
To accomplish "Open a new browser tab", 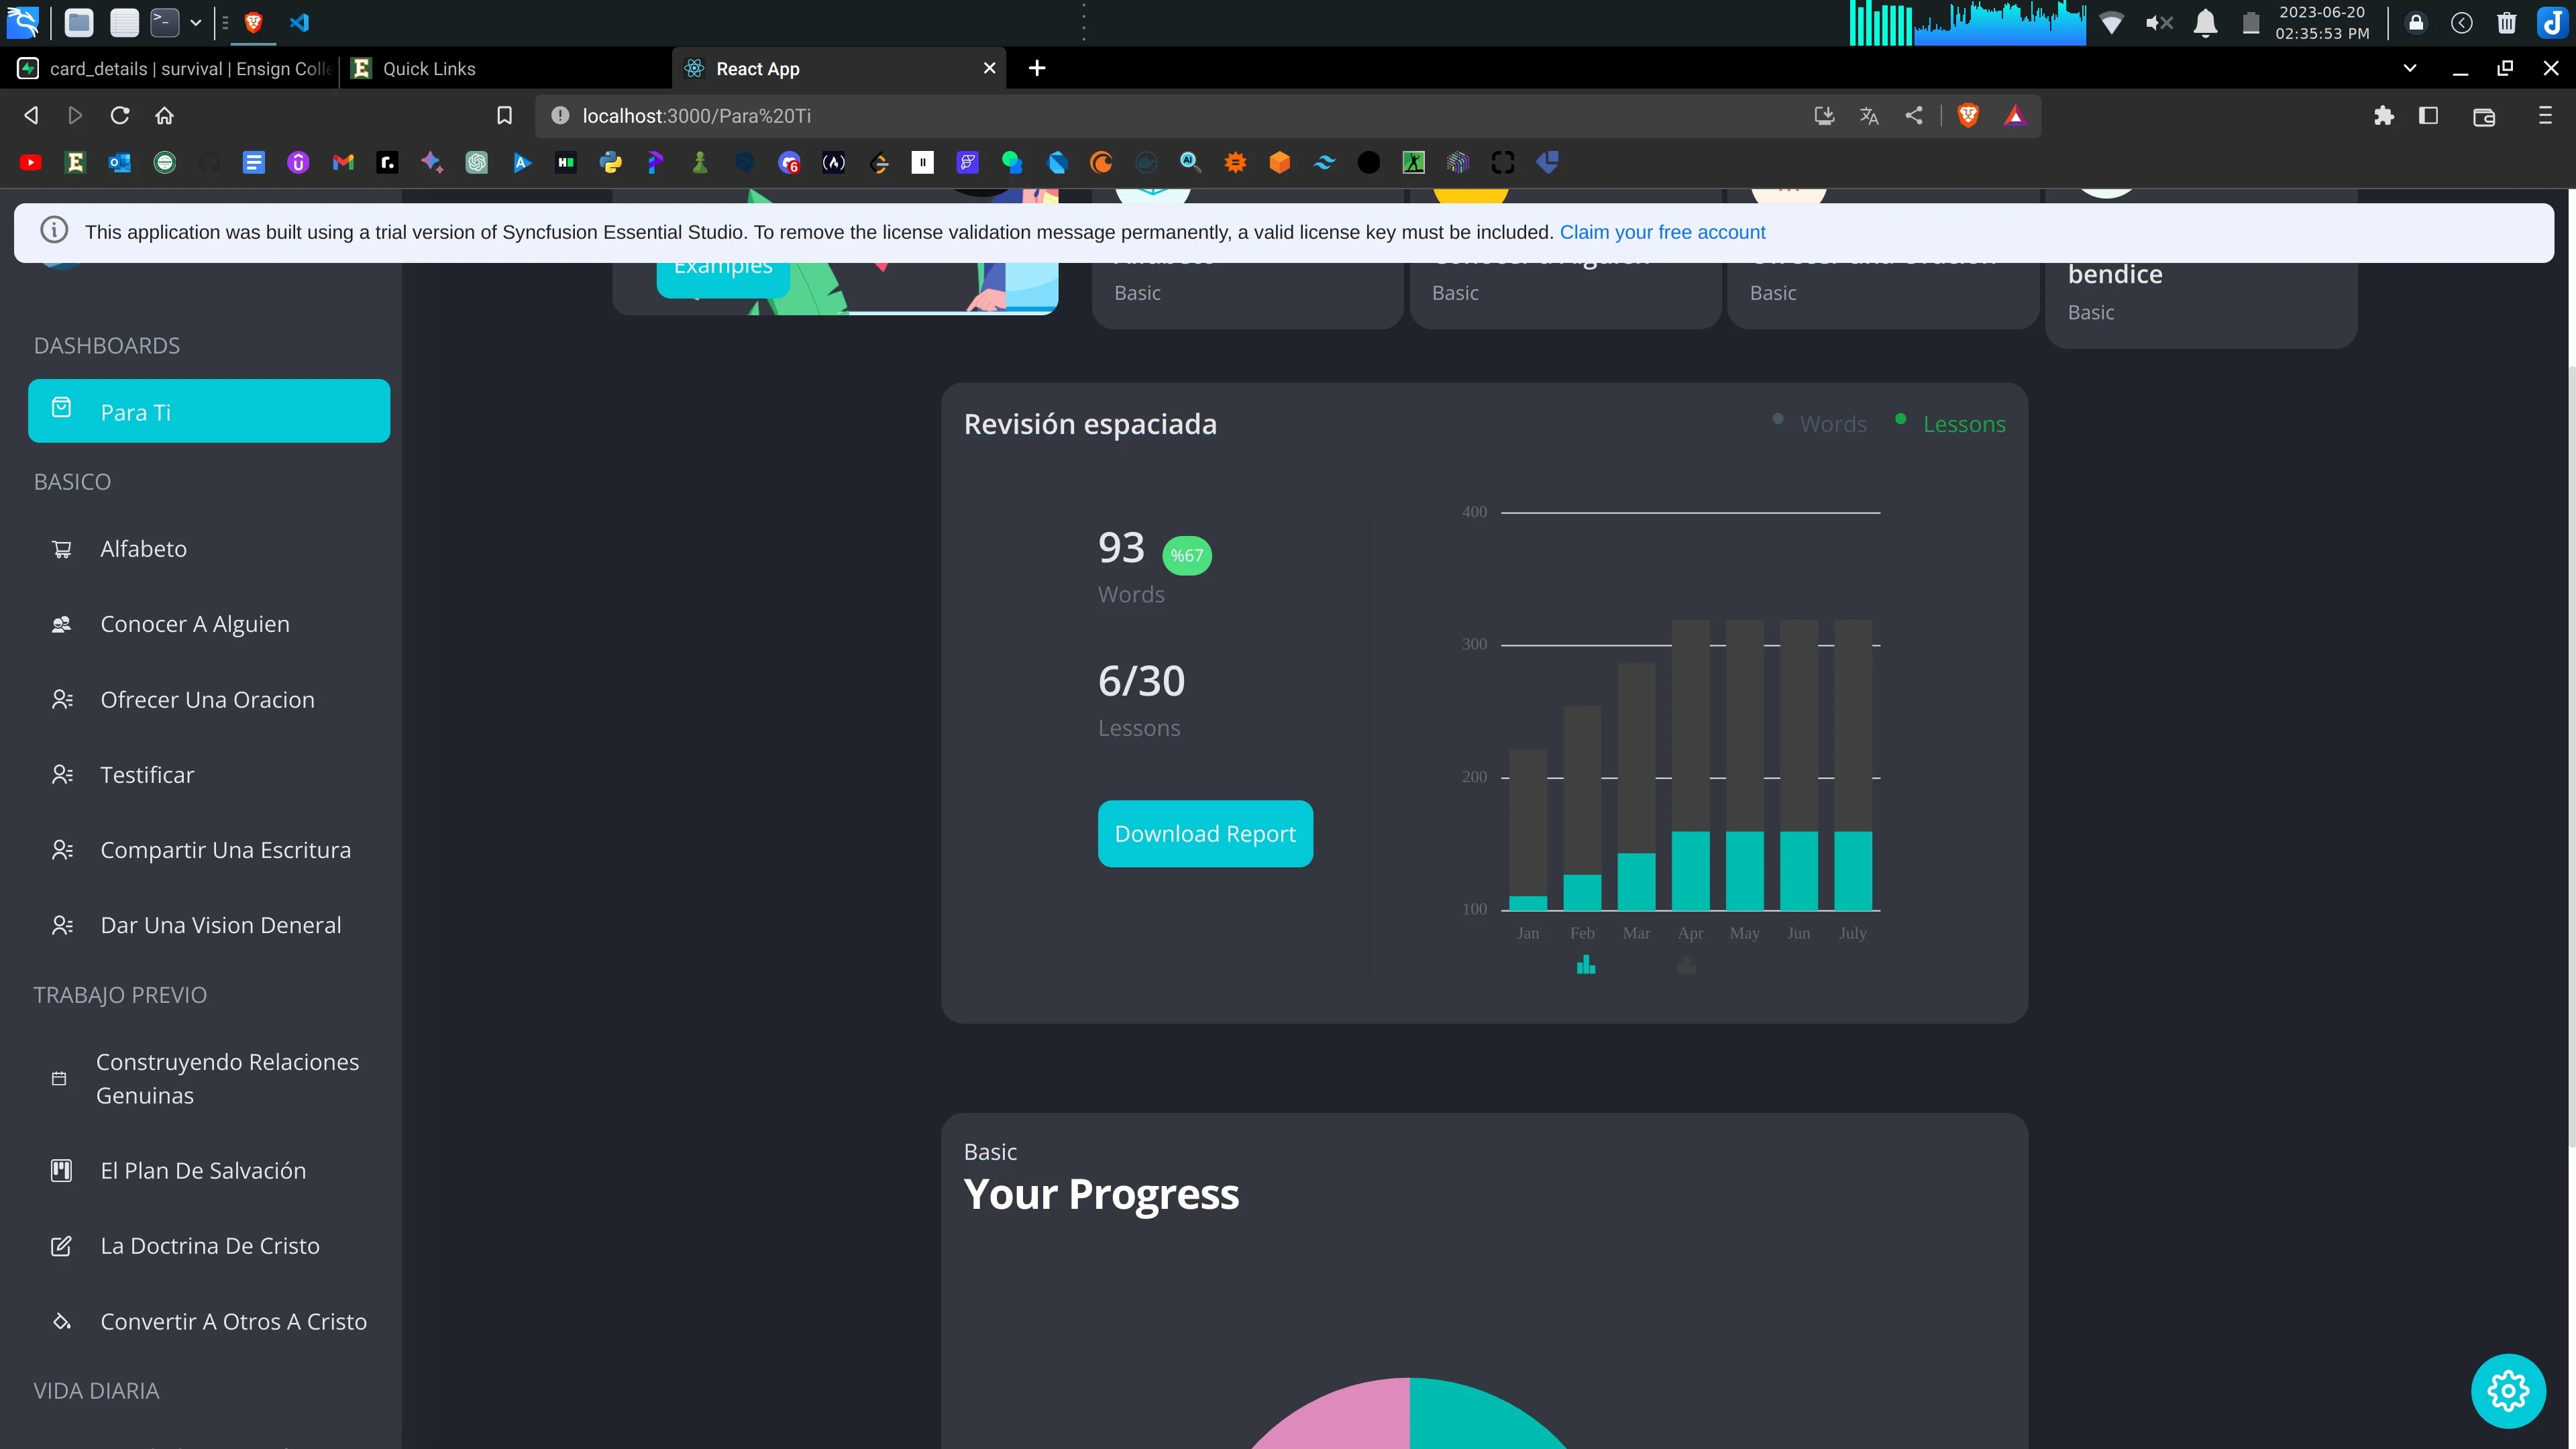I will coord(1037,68).
